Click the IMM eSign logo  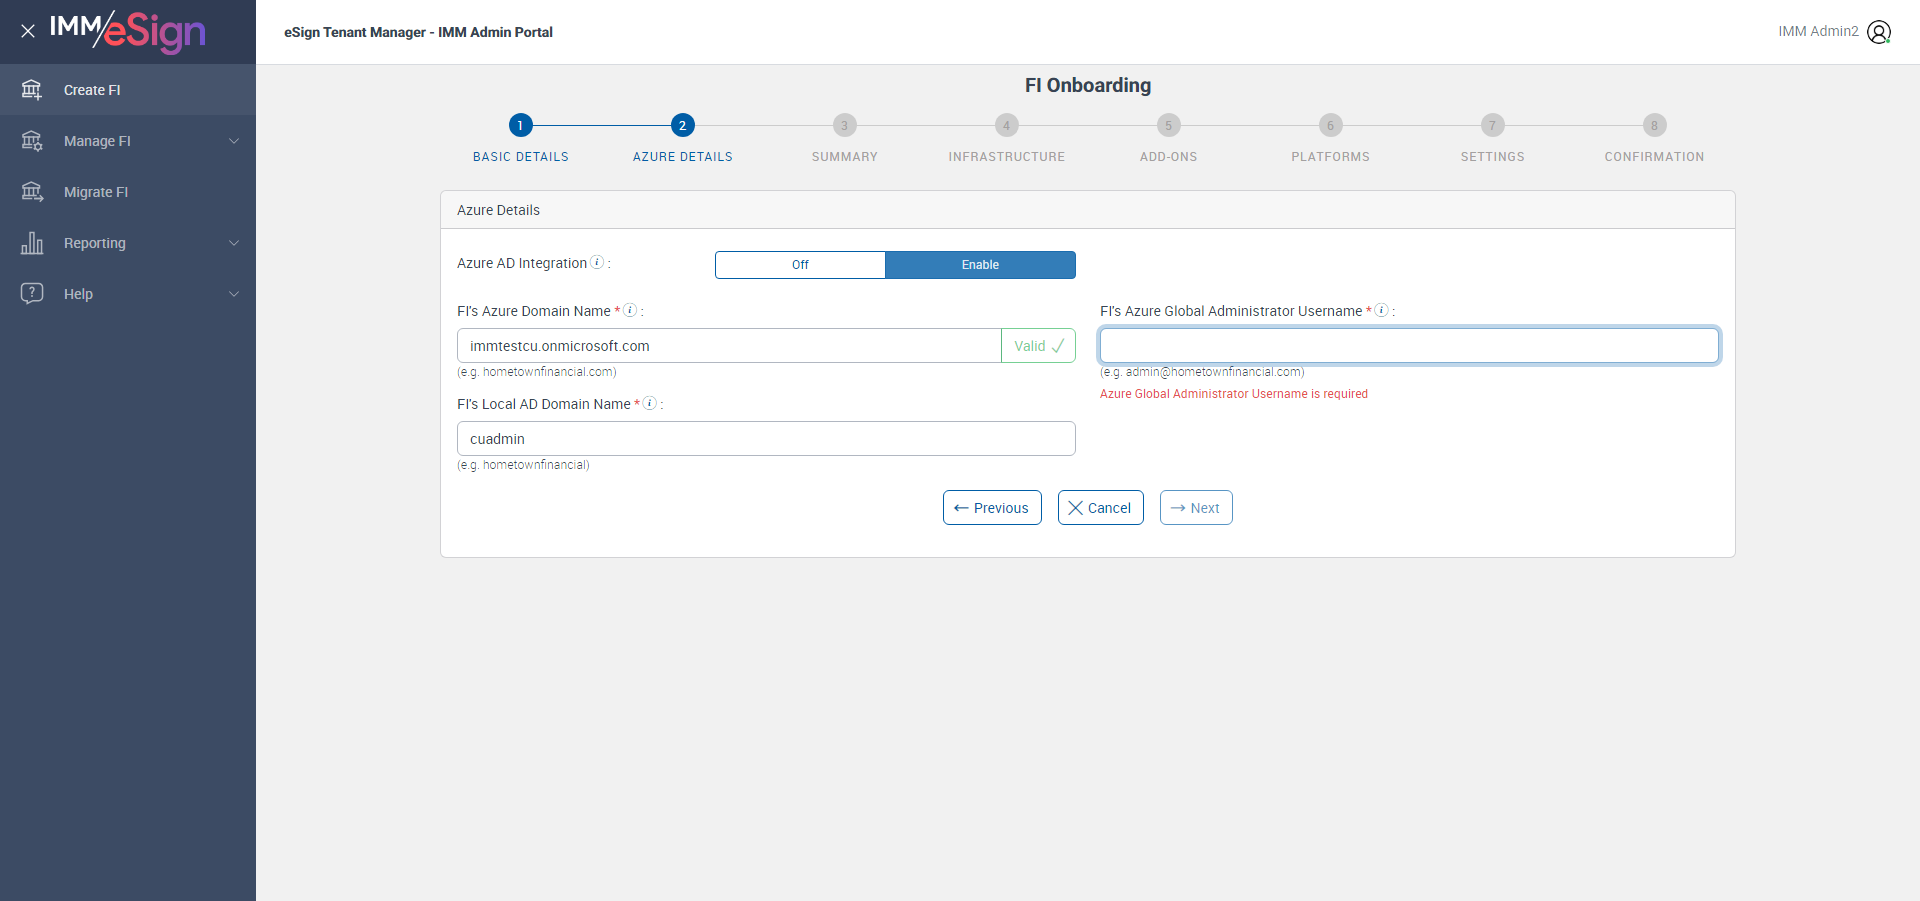(x=128, y=31)
